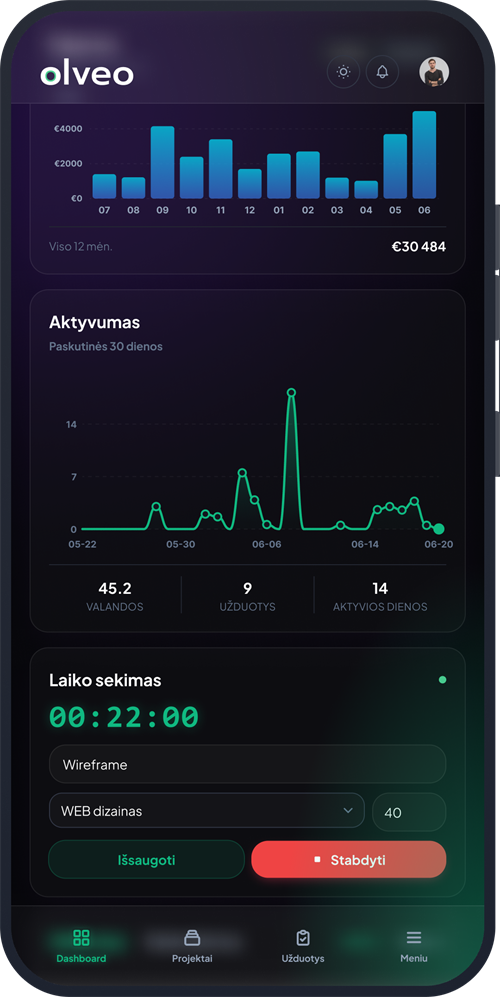This screenshot has width=500, height=997.
Task: Switch to the Projektai tab
Action: pos(192,945)
